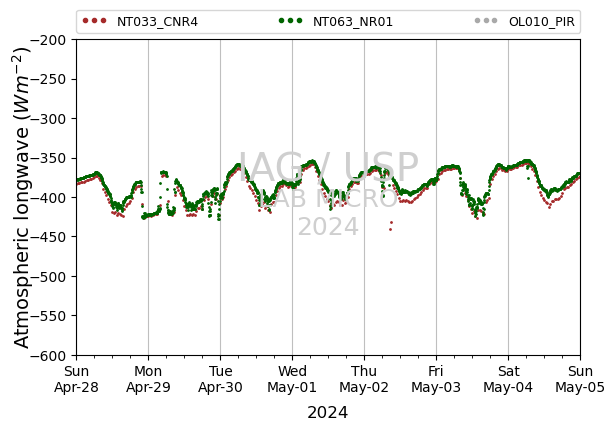Click the NT063_NR01 legend label
This screenshot has height=431, width=615.
click(x=353, y=22)
